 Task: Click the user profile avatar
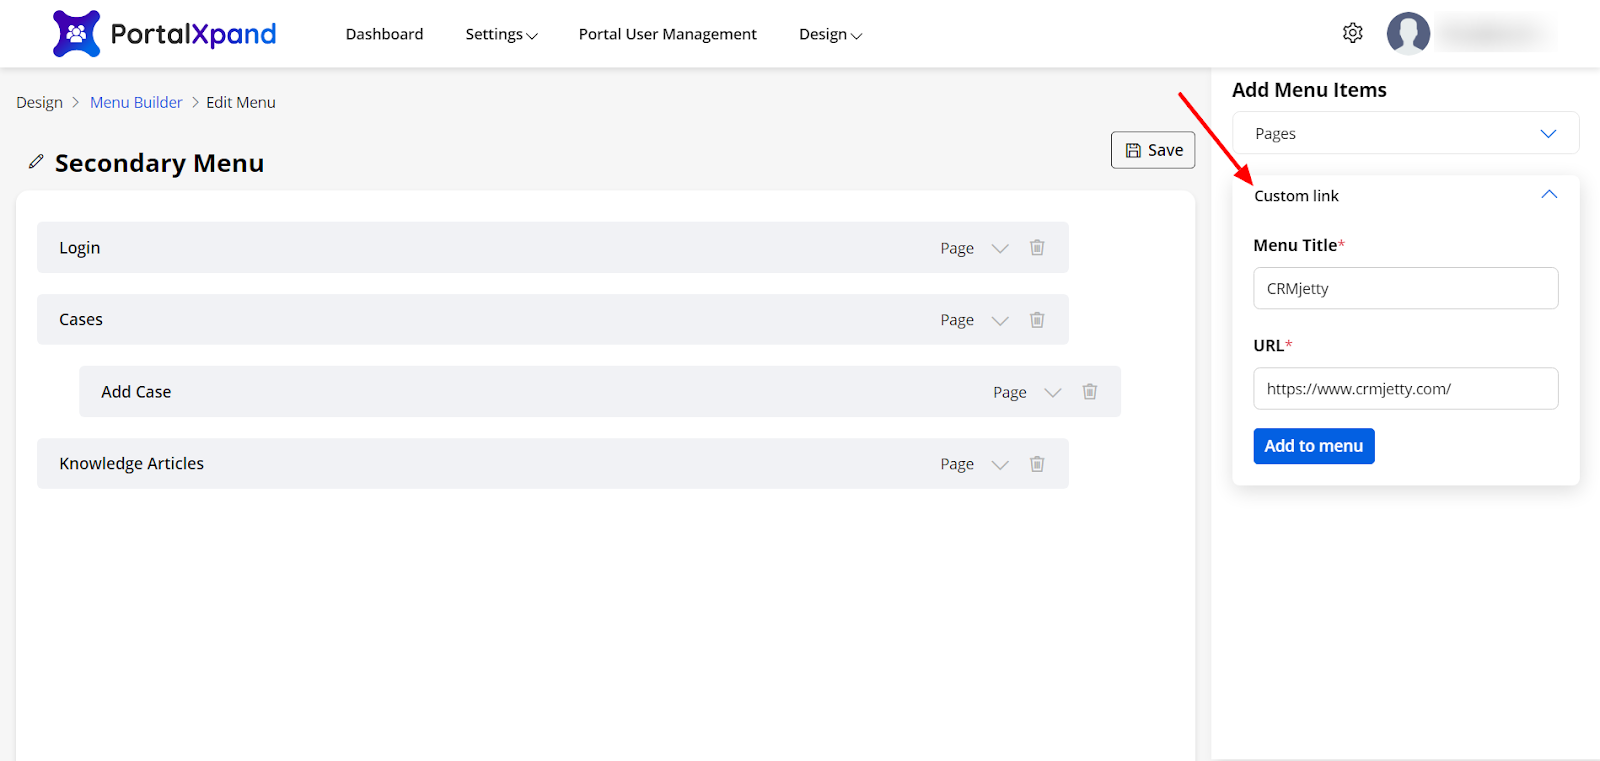[1408, 33]
